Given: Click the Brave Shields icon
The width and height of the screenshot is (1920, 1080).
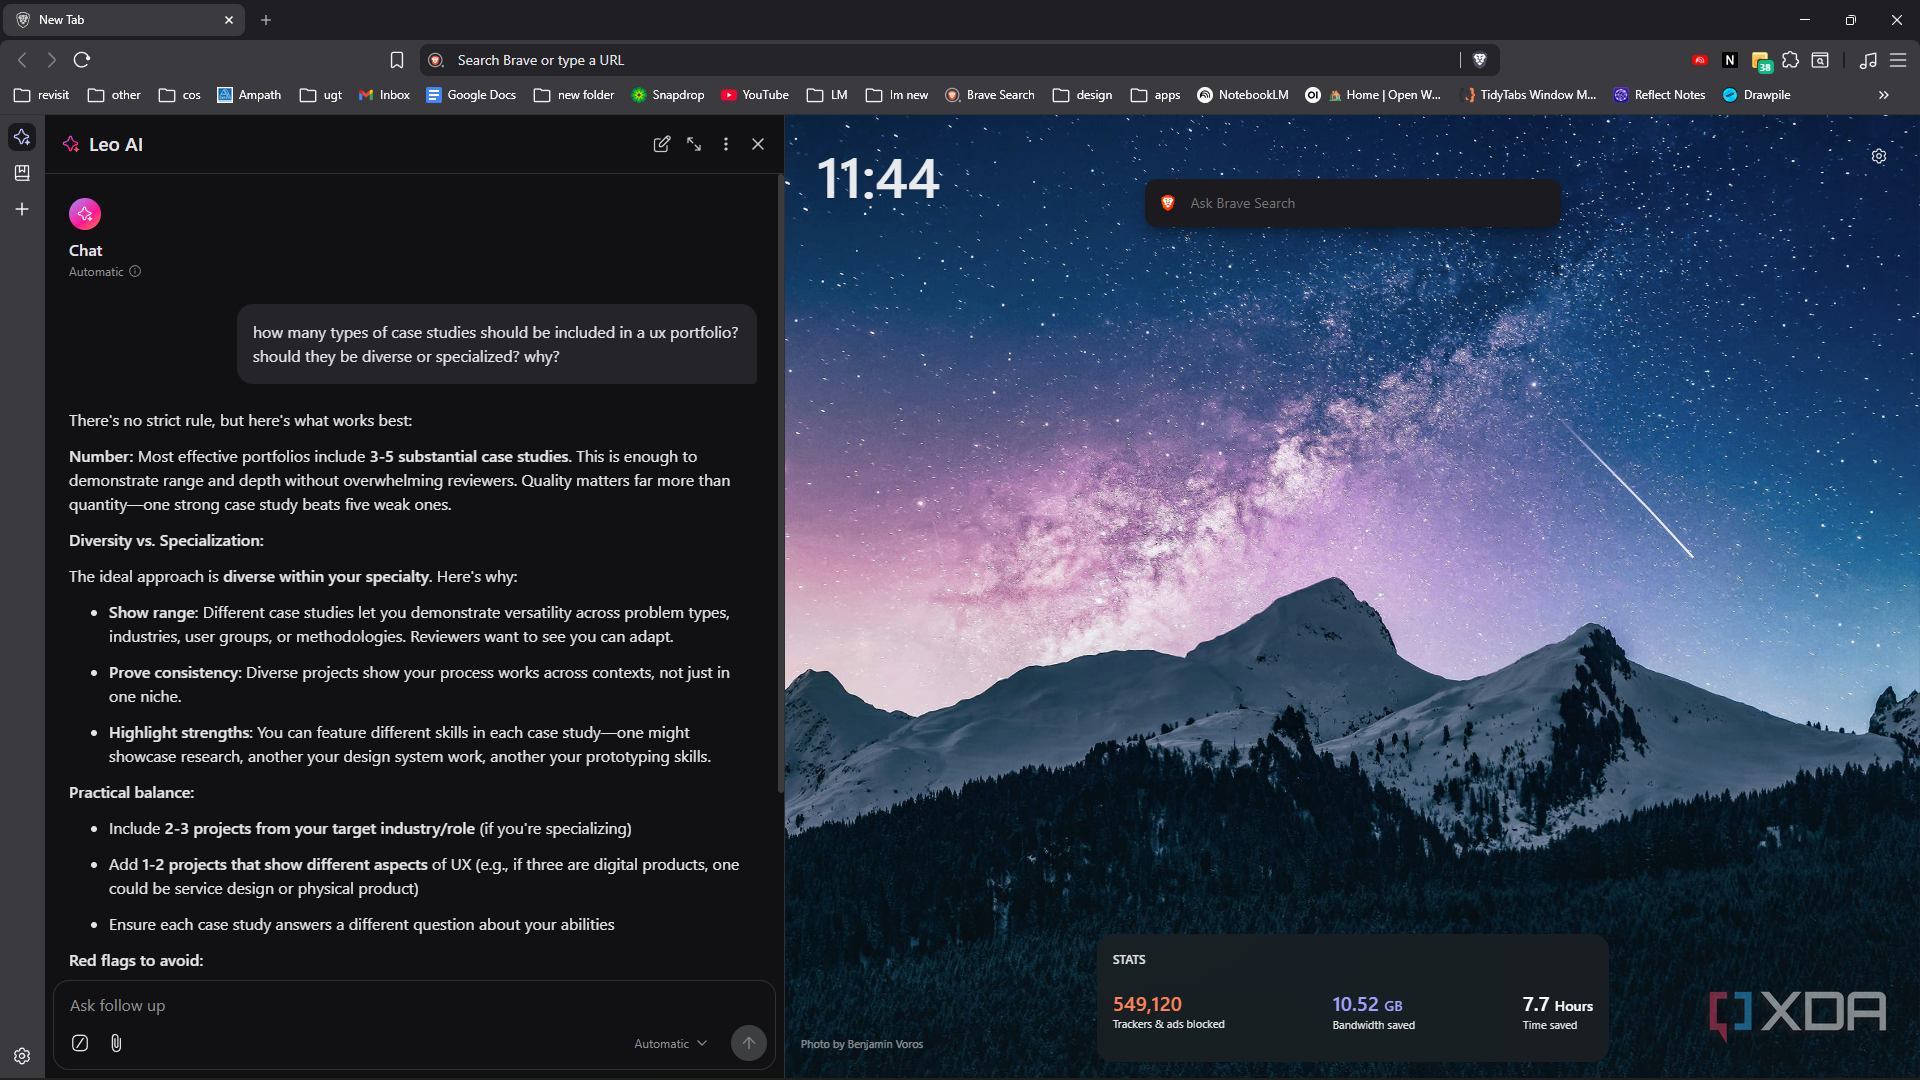Looking at the screenshot, I should (1480, 60).
